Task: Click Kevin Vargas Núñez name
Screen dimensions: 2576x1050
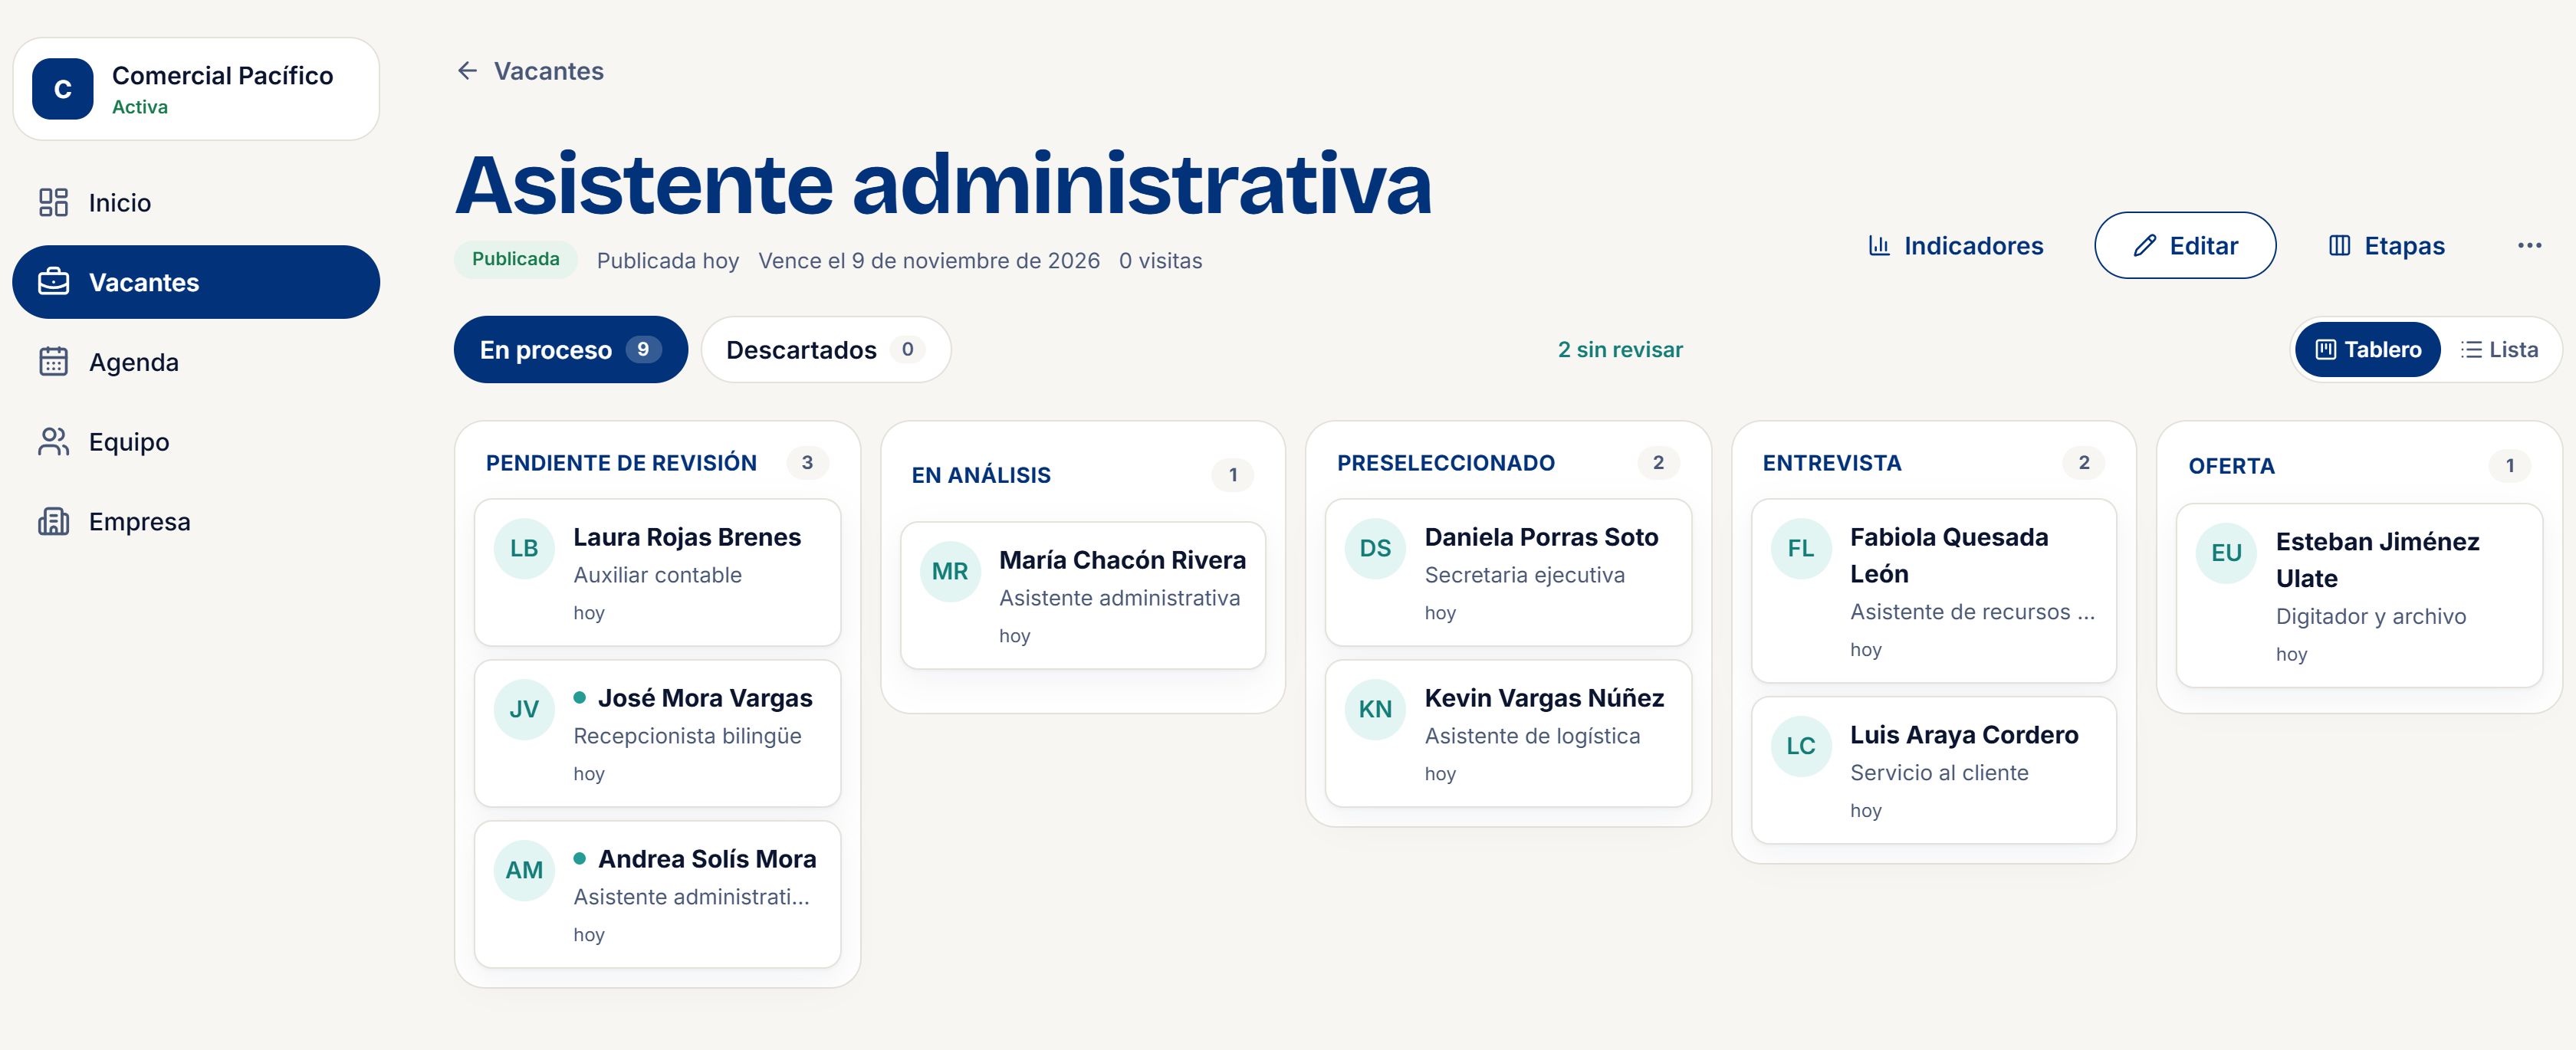Action: [x=1544, y=698]
